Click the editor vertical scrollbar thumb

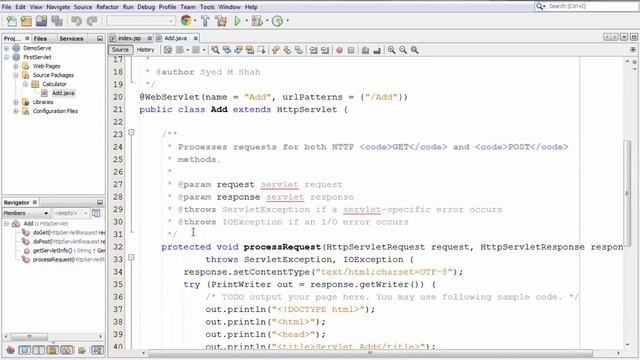coord(627,192)
